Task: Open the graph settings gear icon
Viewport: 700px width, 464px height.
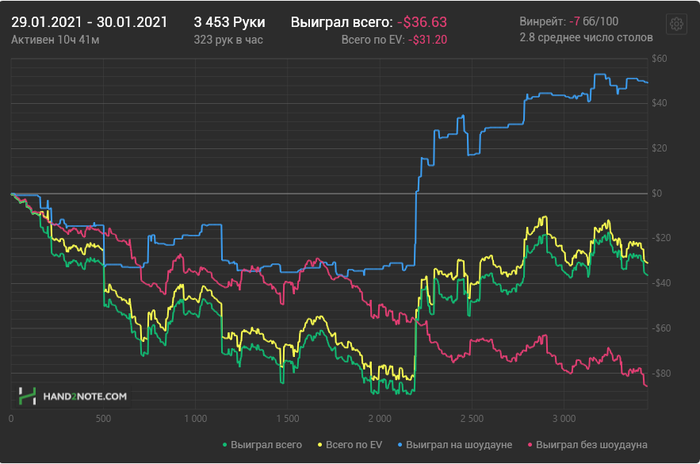Action: click(x=676, y=24)
